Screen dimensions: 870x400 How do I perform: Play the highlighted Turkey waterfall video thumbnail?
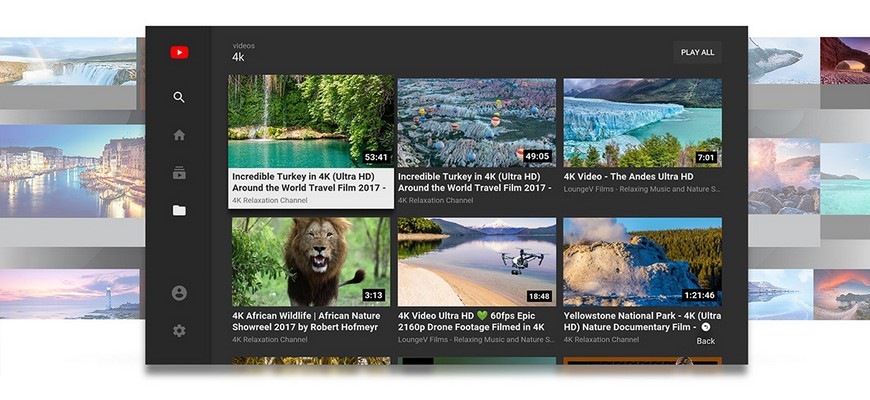pos(310,121)
